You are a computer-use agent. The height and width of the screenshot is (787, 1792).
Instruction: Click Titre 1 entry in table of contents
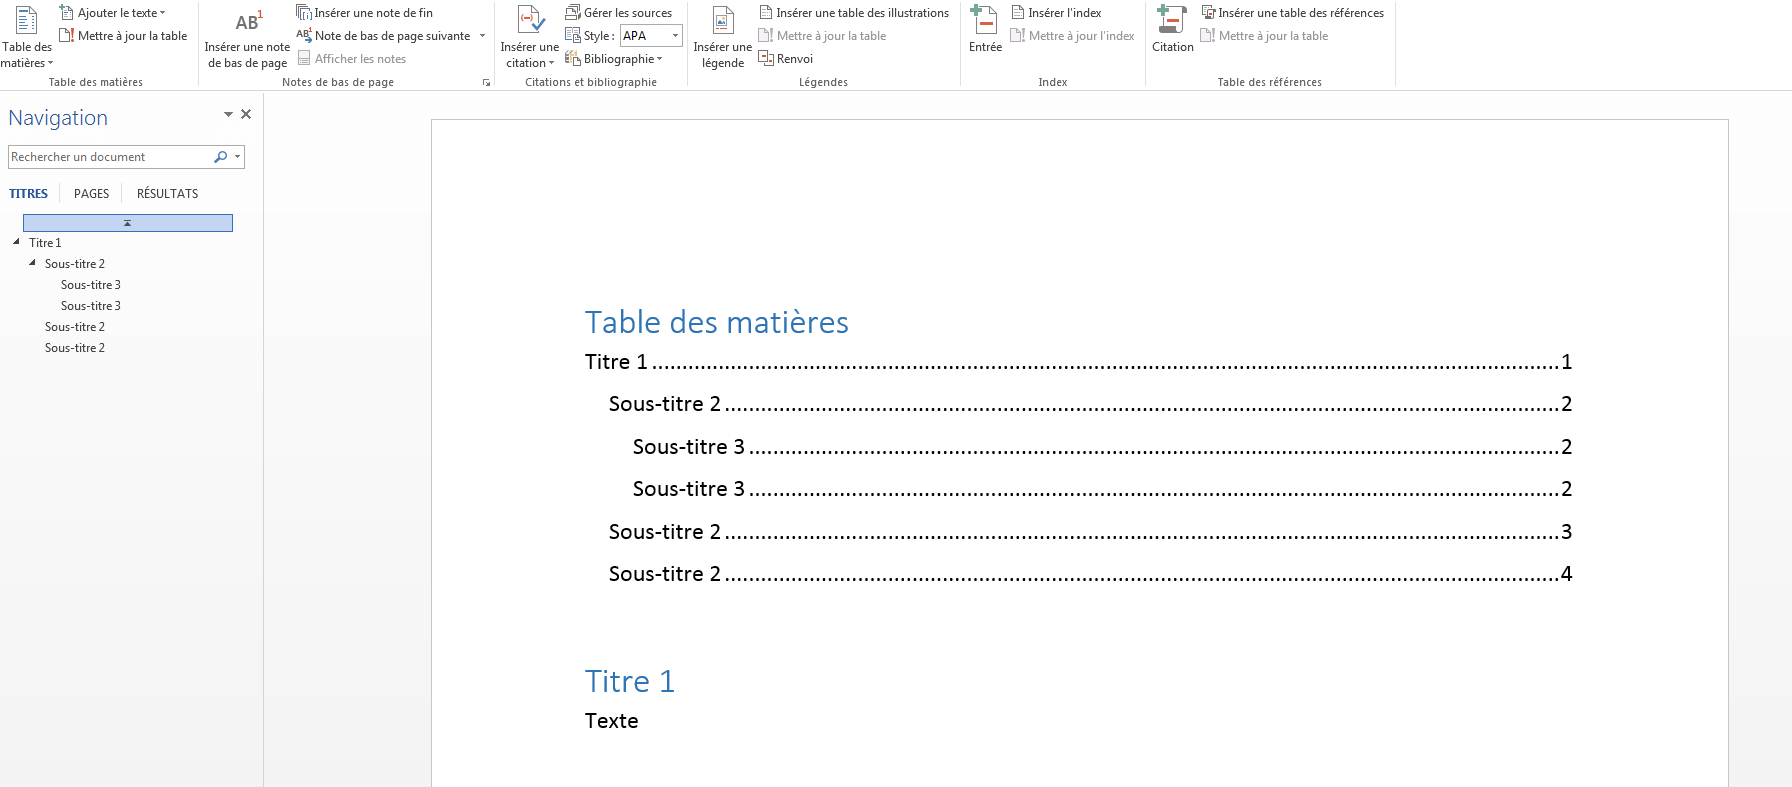[x=1078, y=362]
